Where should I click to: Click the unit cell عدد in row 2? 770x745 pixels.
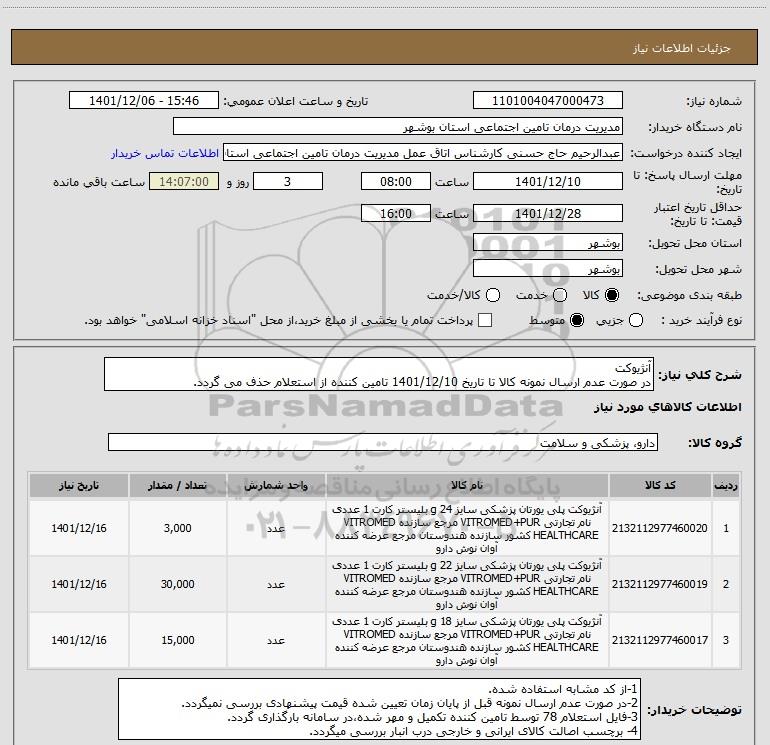(275, 584)
